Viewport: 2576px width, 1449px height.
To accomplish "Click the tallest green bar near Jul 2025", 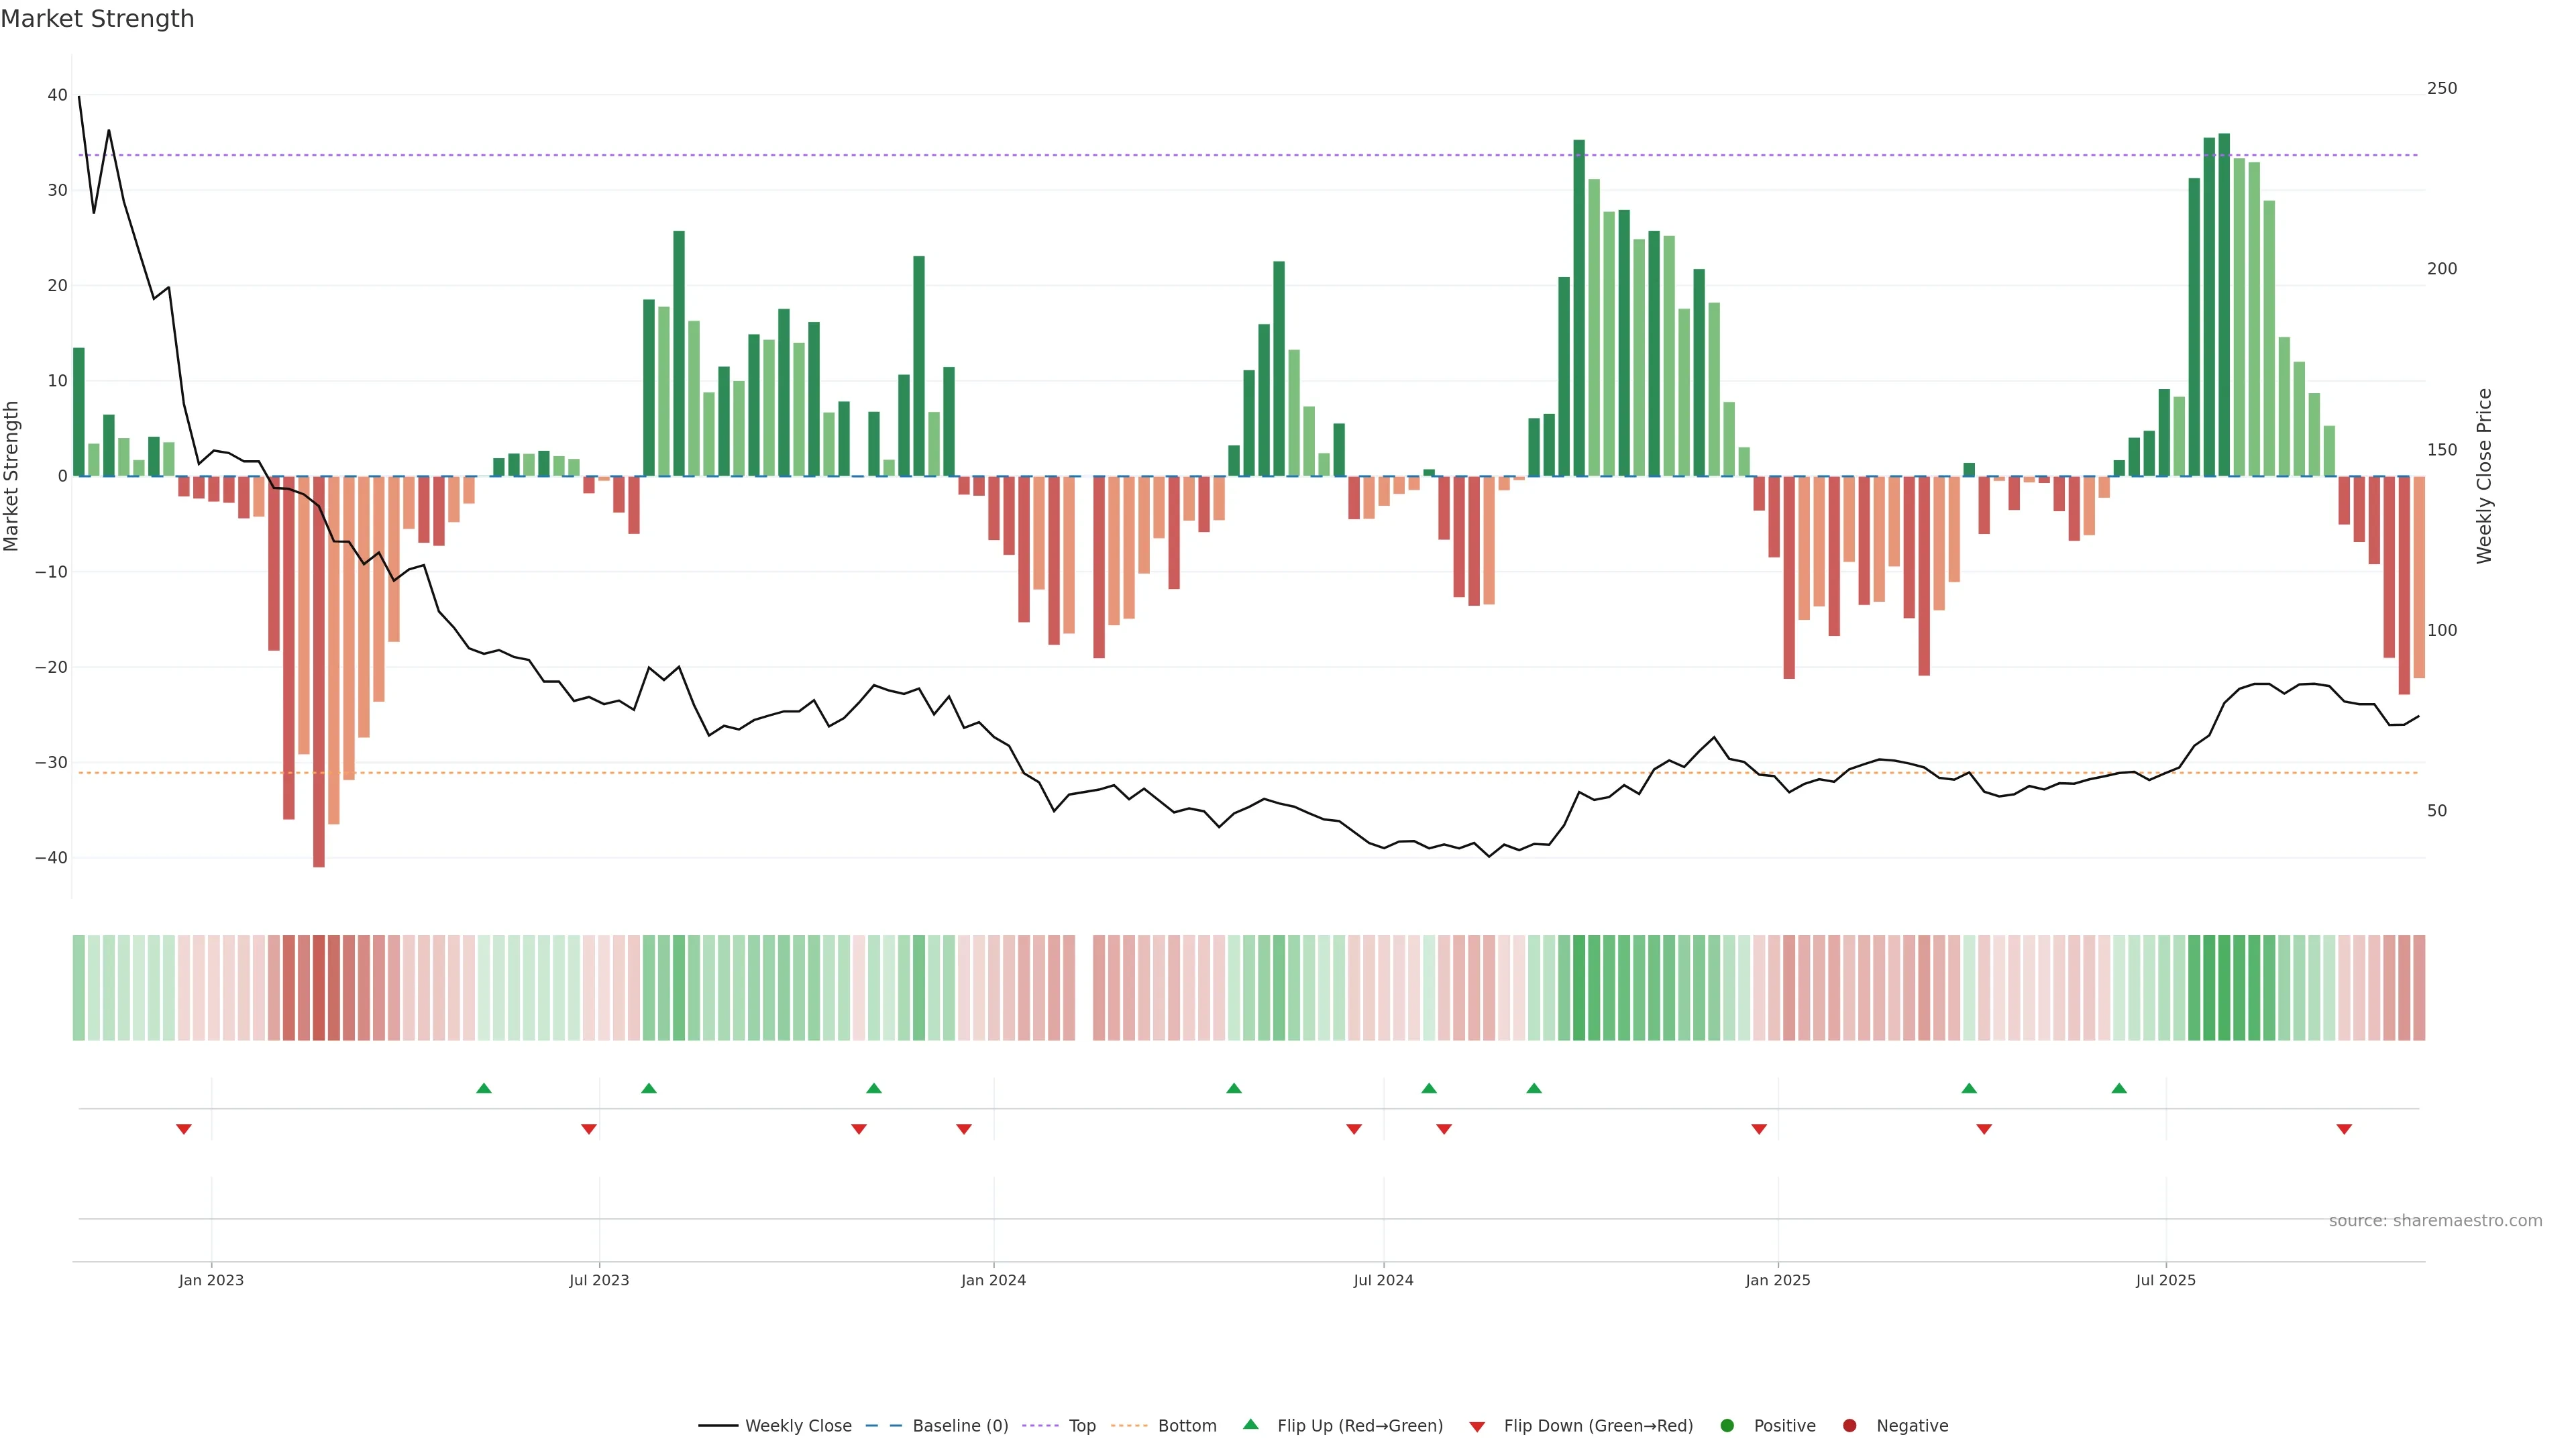I will coord(2224,300).
